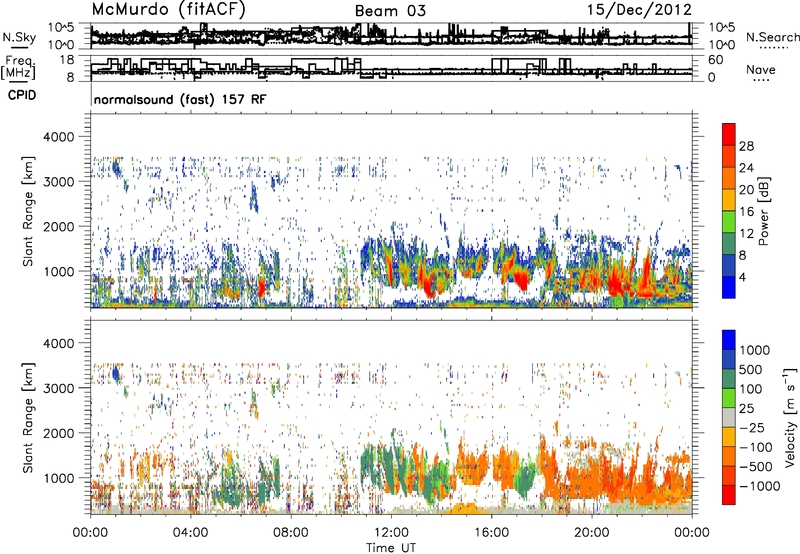800x554 pixels.
Task: Click the '25' label on the Velocity colorbar
Action: 746,408
